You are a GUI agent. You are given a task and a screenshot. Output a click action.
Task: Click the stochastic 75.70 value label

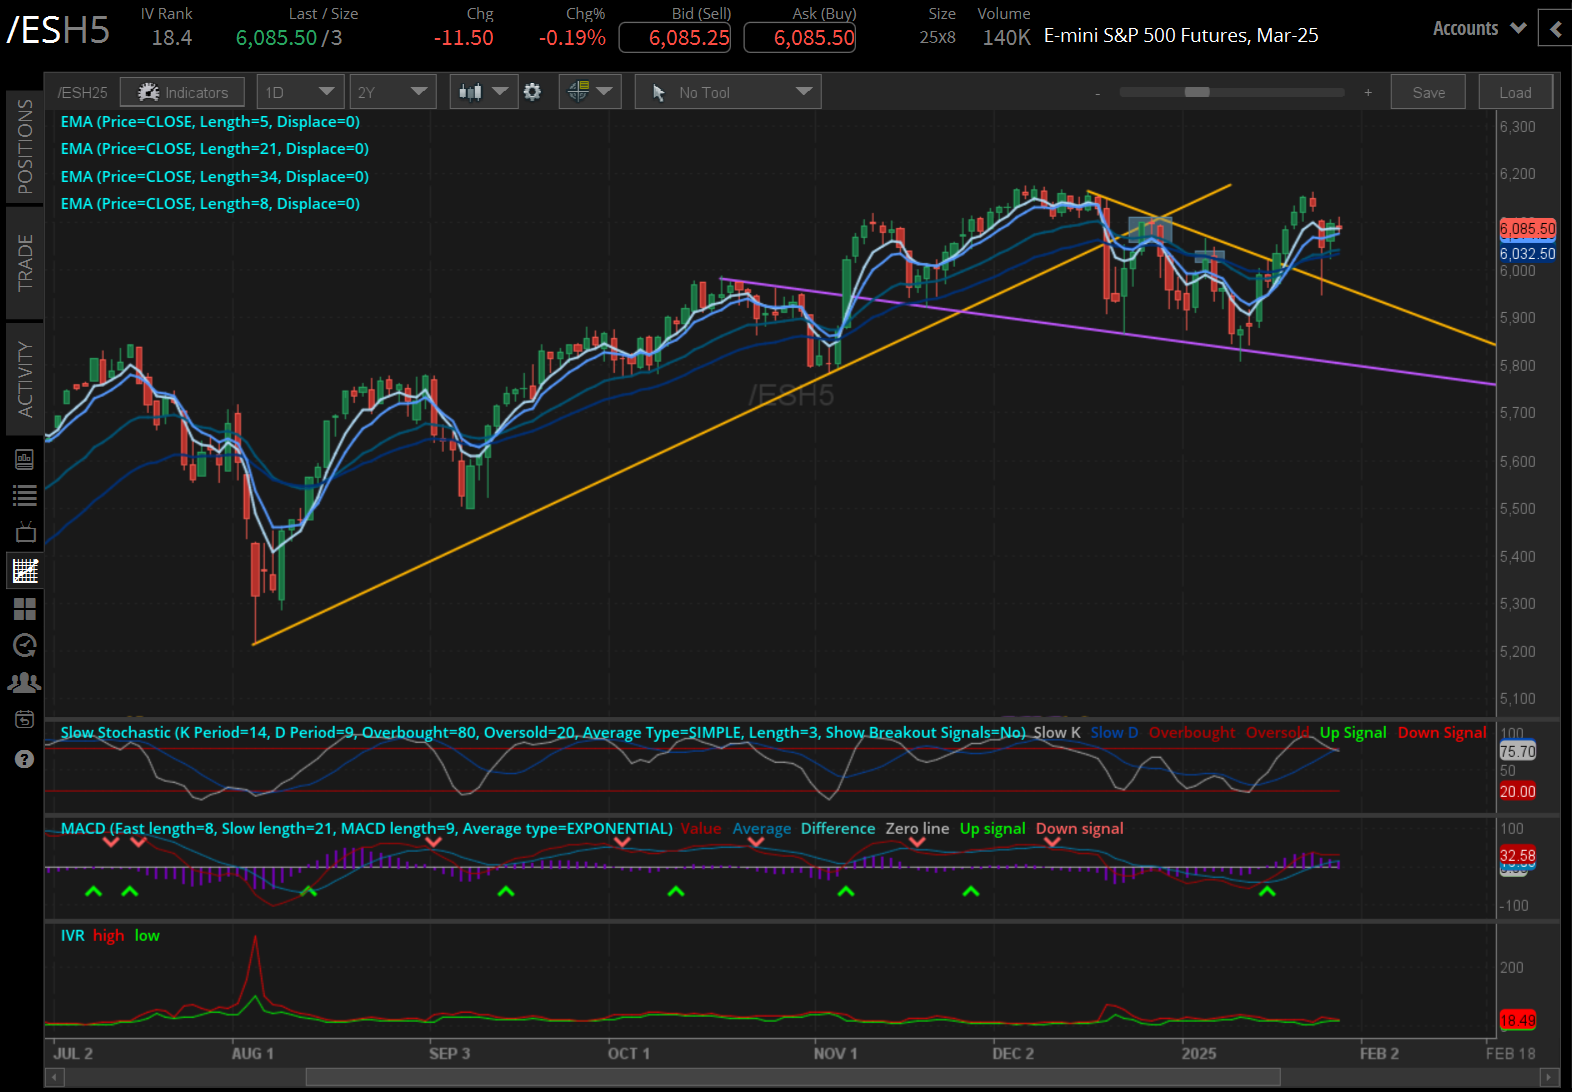[x=1517, y=751]
